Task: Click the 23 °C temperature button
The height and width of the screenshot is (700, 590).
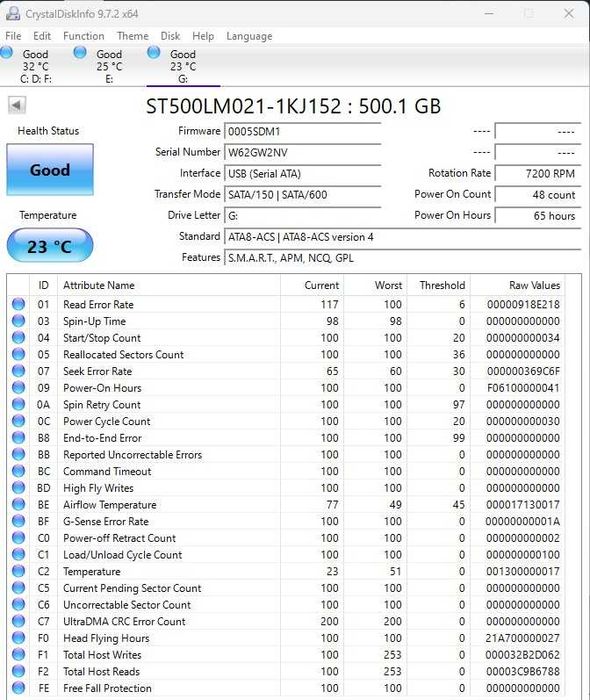Action: tap(50, 246)
